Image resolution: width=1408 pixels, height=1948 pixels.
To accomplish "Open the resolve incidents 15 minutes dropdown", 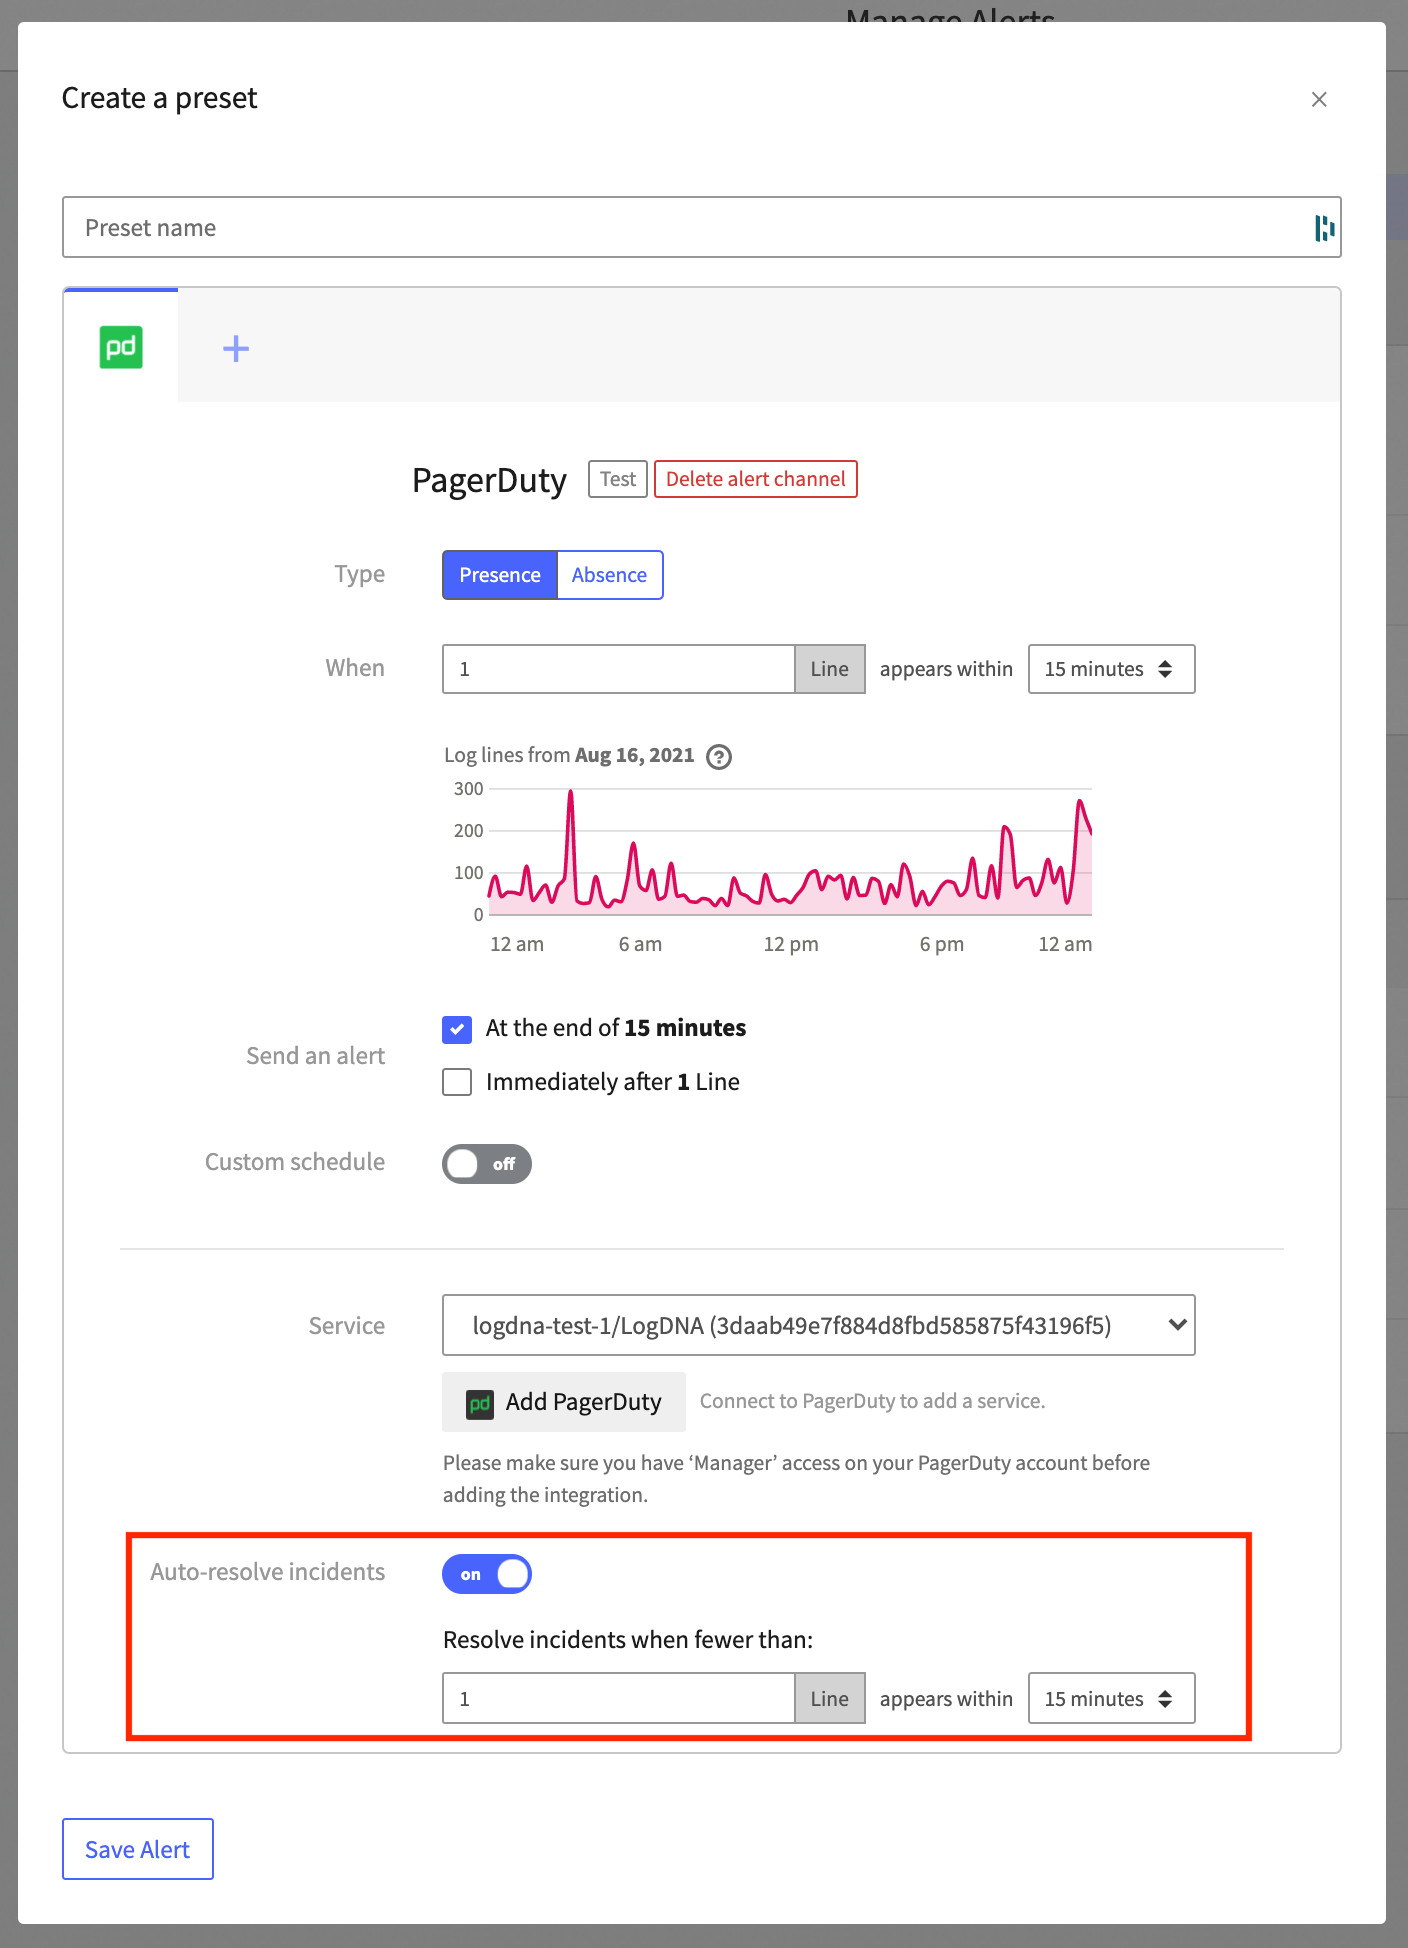I will (1111, 1698).
